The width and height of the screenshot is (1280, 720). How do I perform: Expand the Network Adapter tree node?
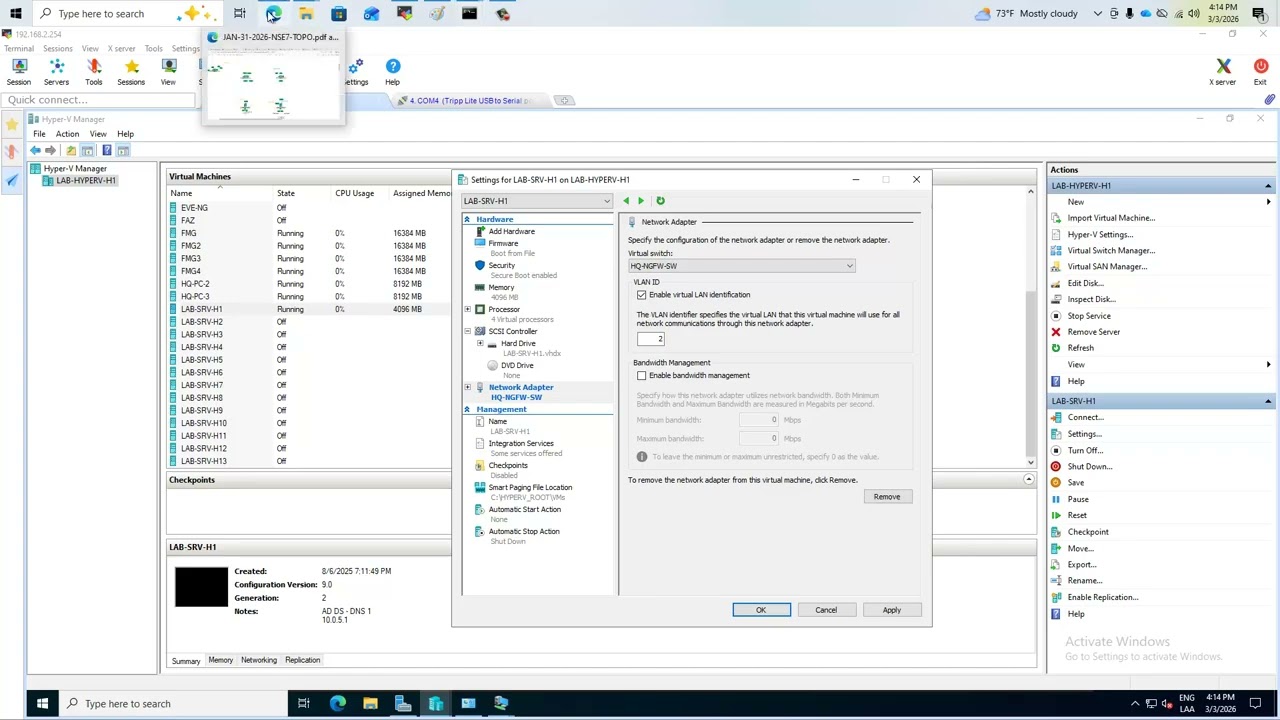click(x=467, y=387)
